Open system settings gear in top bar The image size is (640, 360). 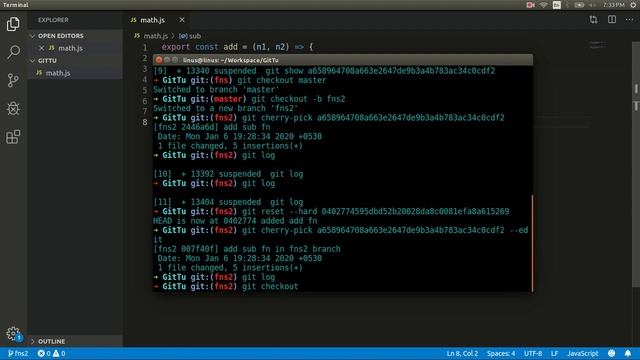pyautogui.click(x=633, y=5)
